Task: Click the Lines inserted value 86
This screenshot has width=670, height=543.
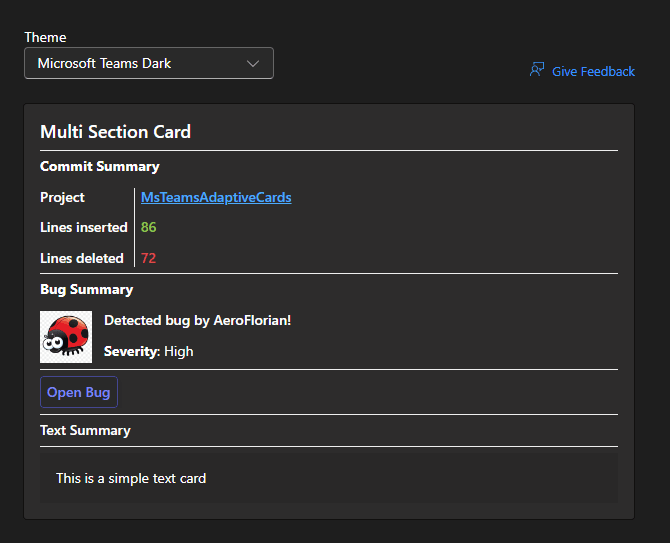Action: 149,227
